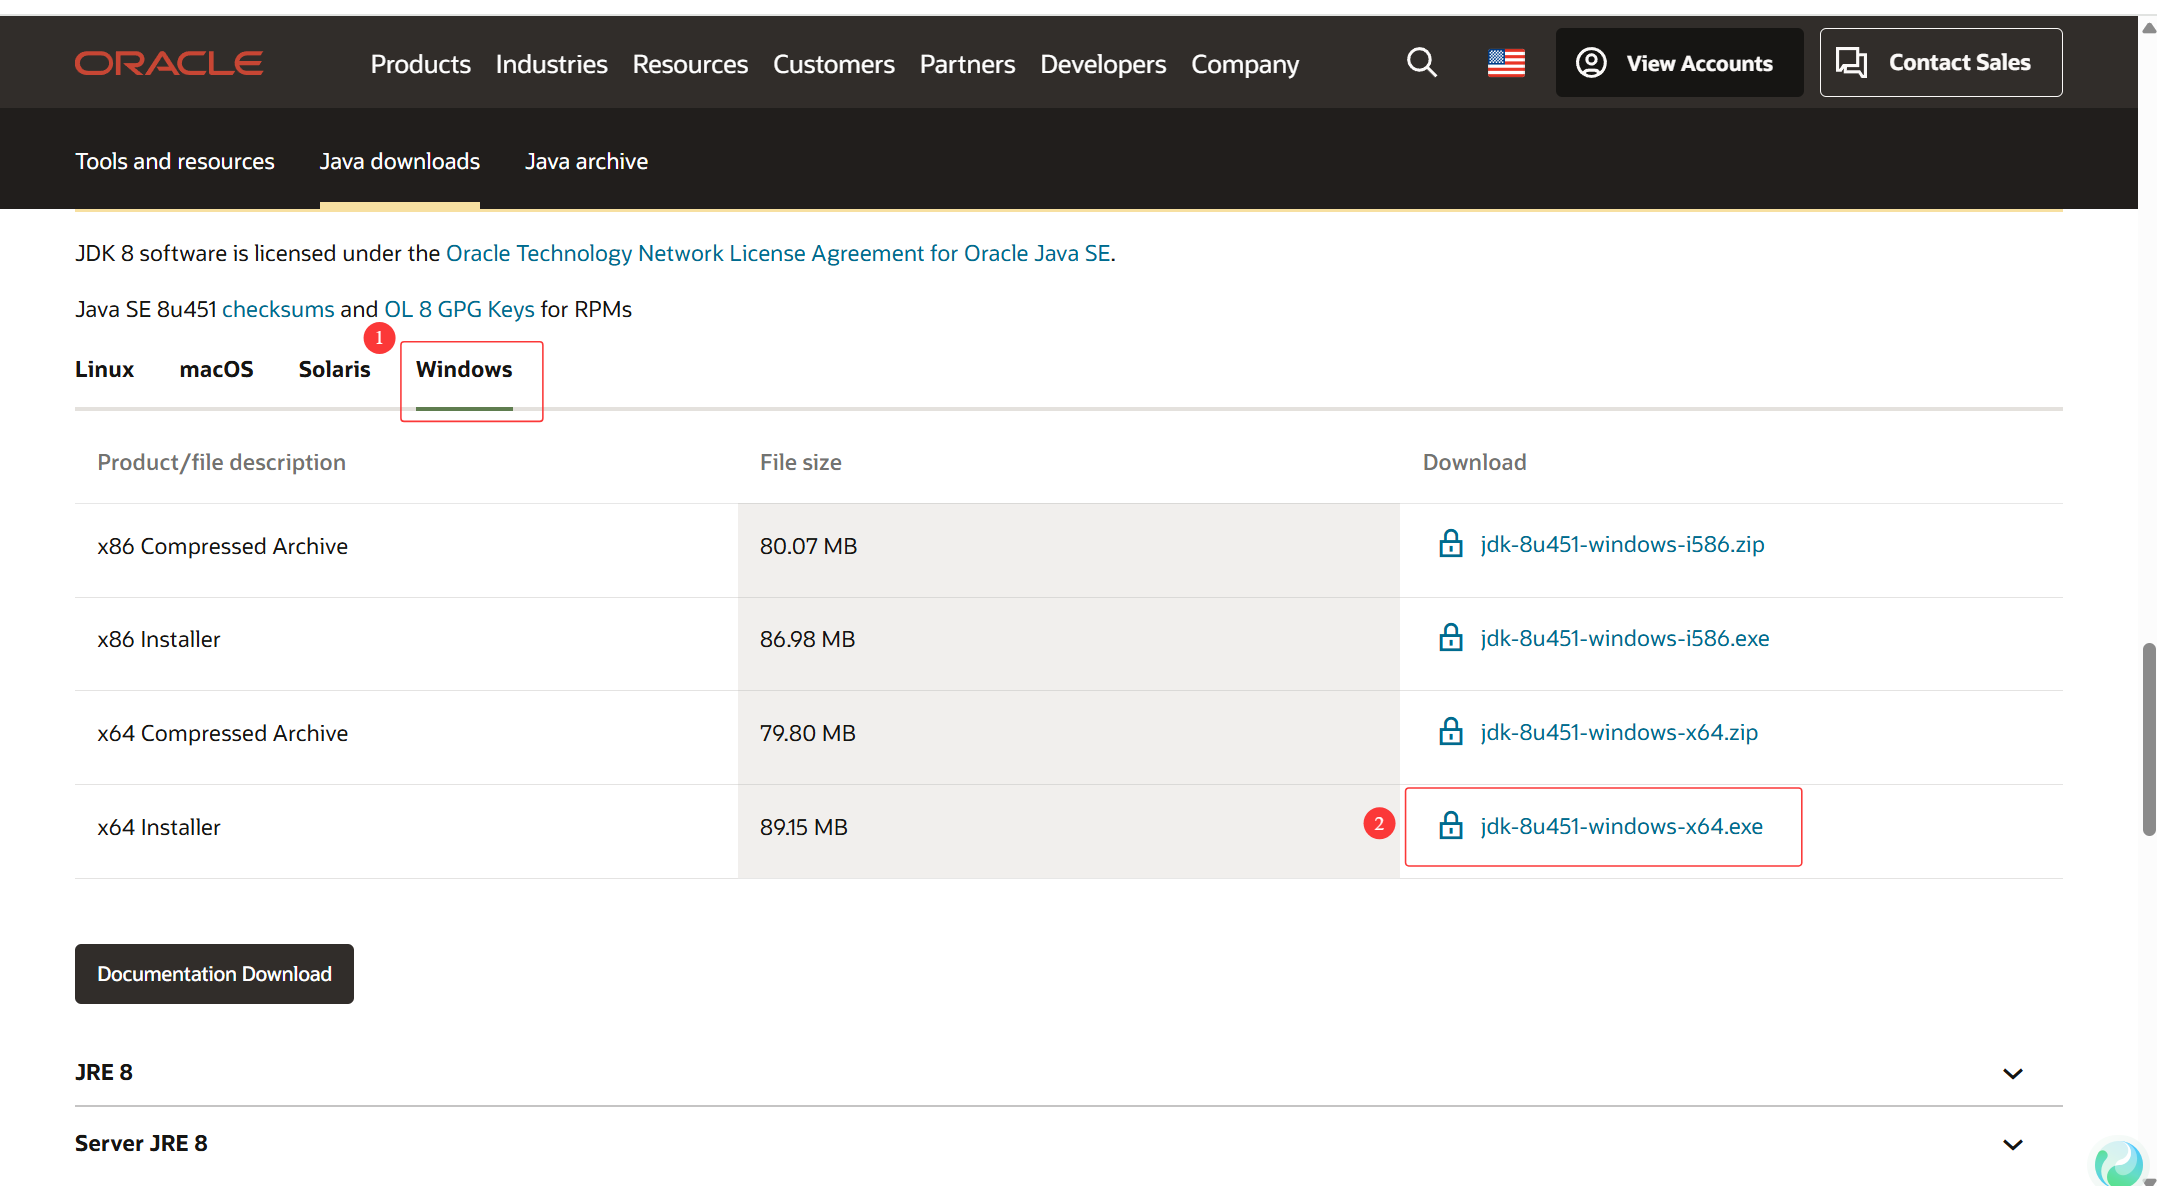Viewport: 2157px width, 1186px height.
Task: Select the macOS tab
Action: 216,369
